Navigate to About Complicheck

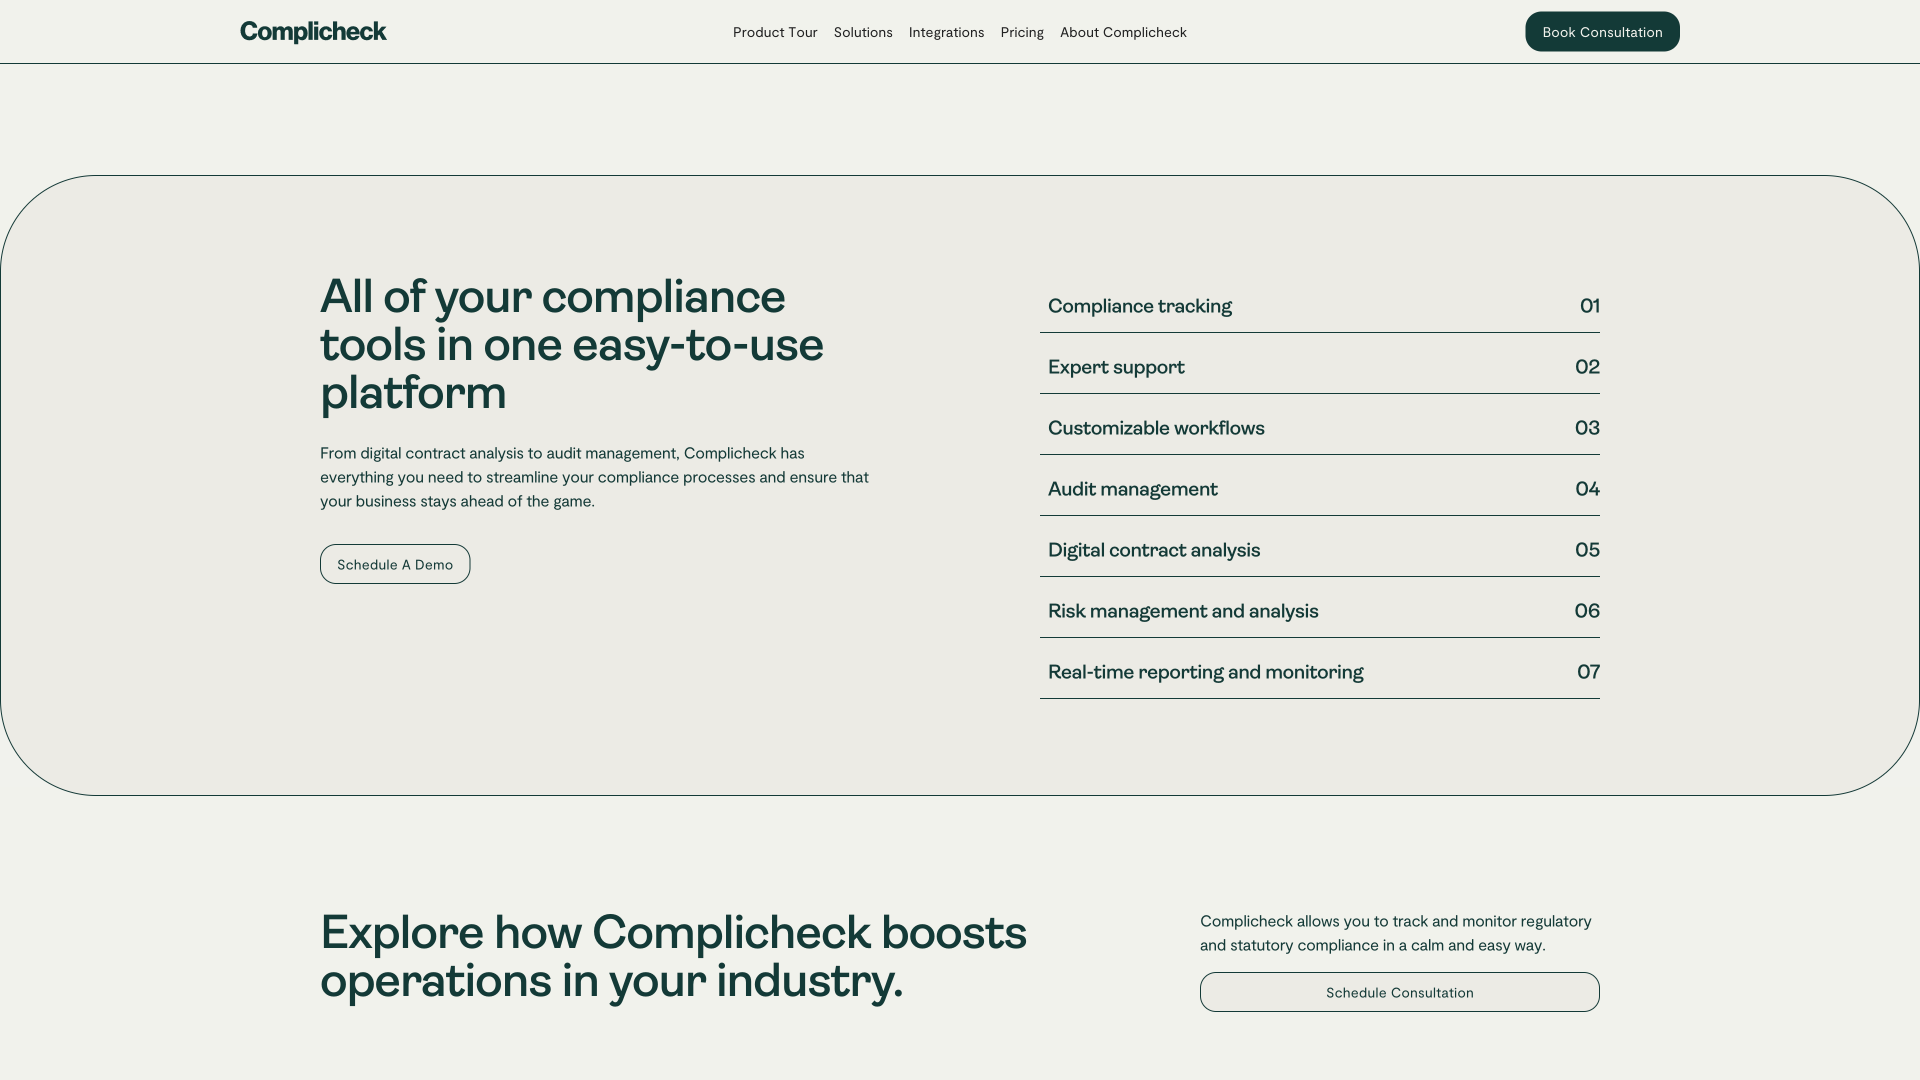pos(1123,32)
